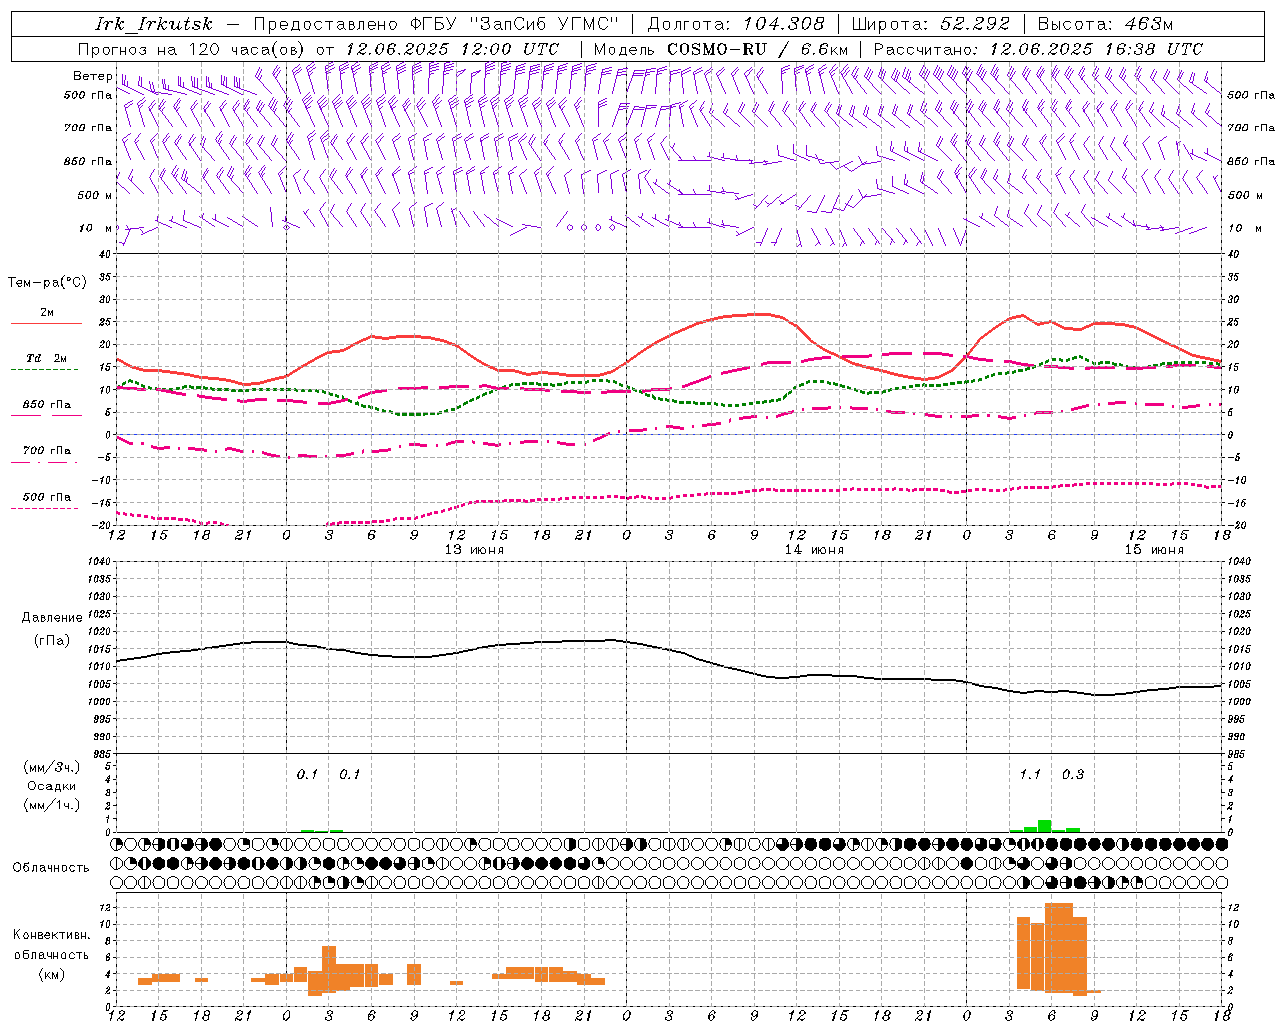Click the "13 июня" date label
The height and width of the screenshot is (1024, 1280).
474,550
